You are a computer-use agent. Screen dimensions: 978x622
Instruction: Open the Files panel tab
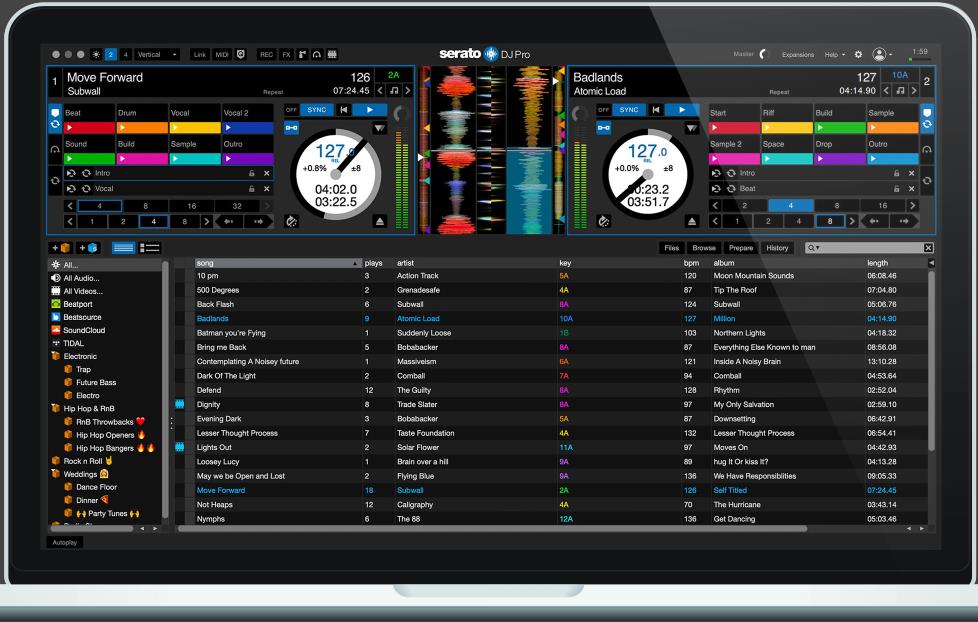pyautogui.click(x=671, y=248)
